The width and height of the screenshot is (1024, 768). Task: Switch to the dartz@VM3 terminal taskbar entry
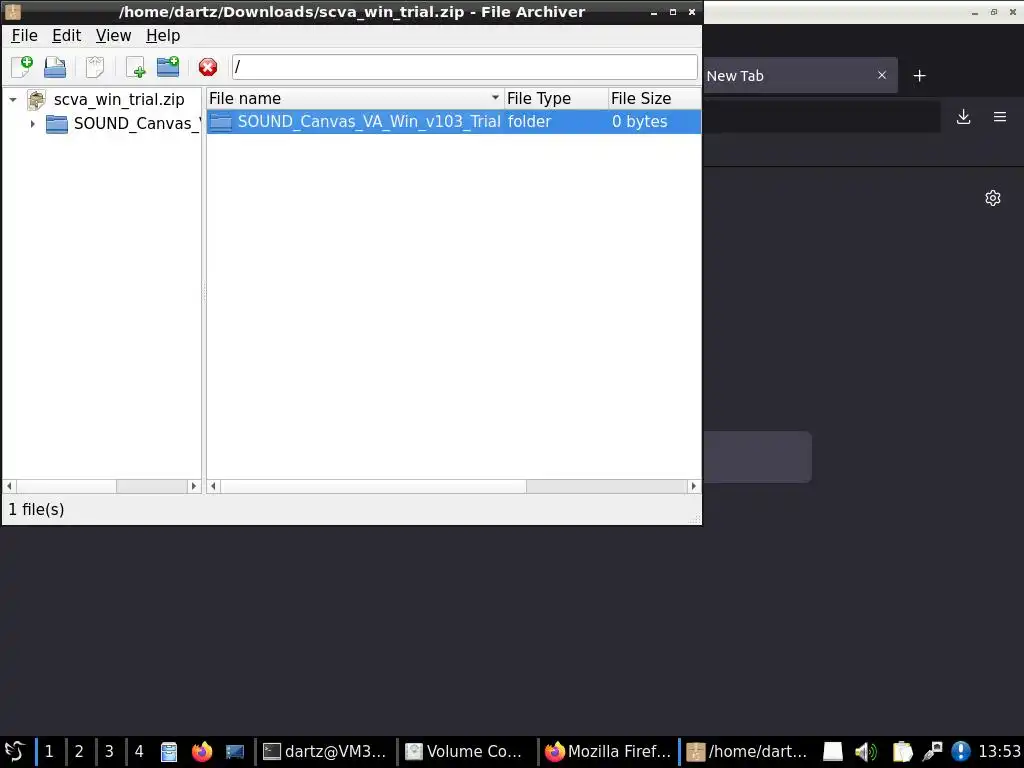click(x=325, y=752)
